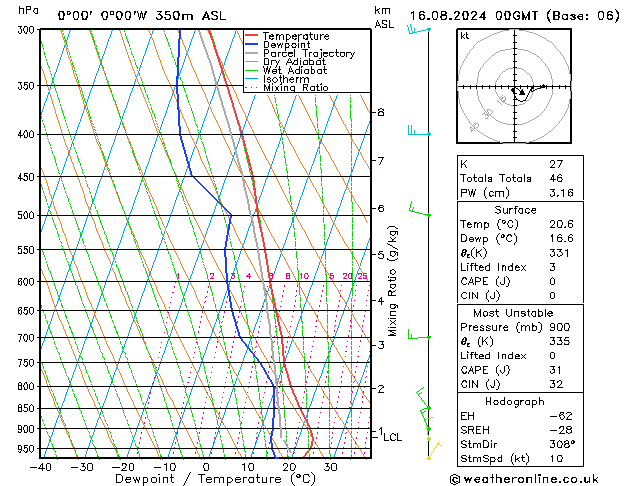Click the red Temperature line sample in the legend
This screenshot has height=486, width=629.
click(251, 36)
